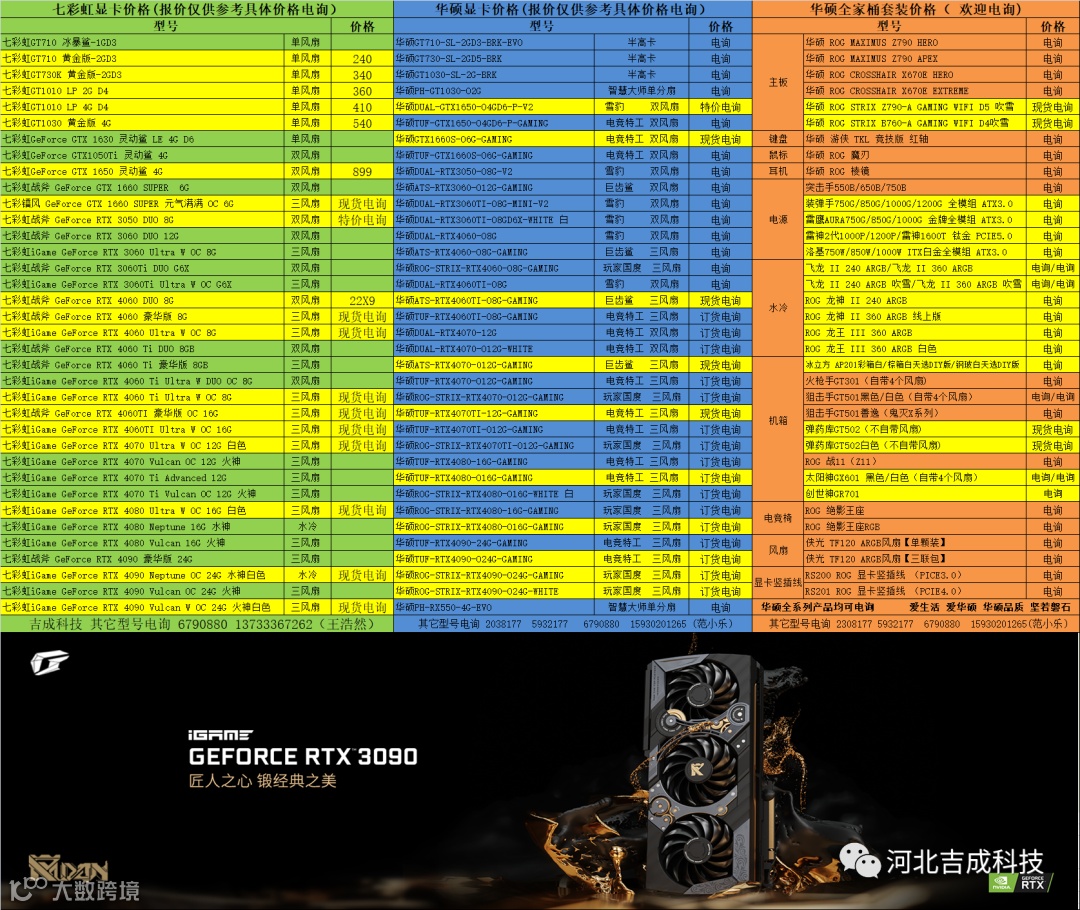The image size is (1080, 910).
Task: Select row 华硕DUAL-RTX3050-O8G-V2
Action: (573, 172)
